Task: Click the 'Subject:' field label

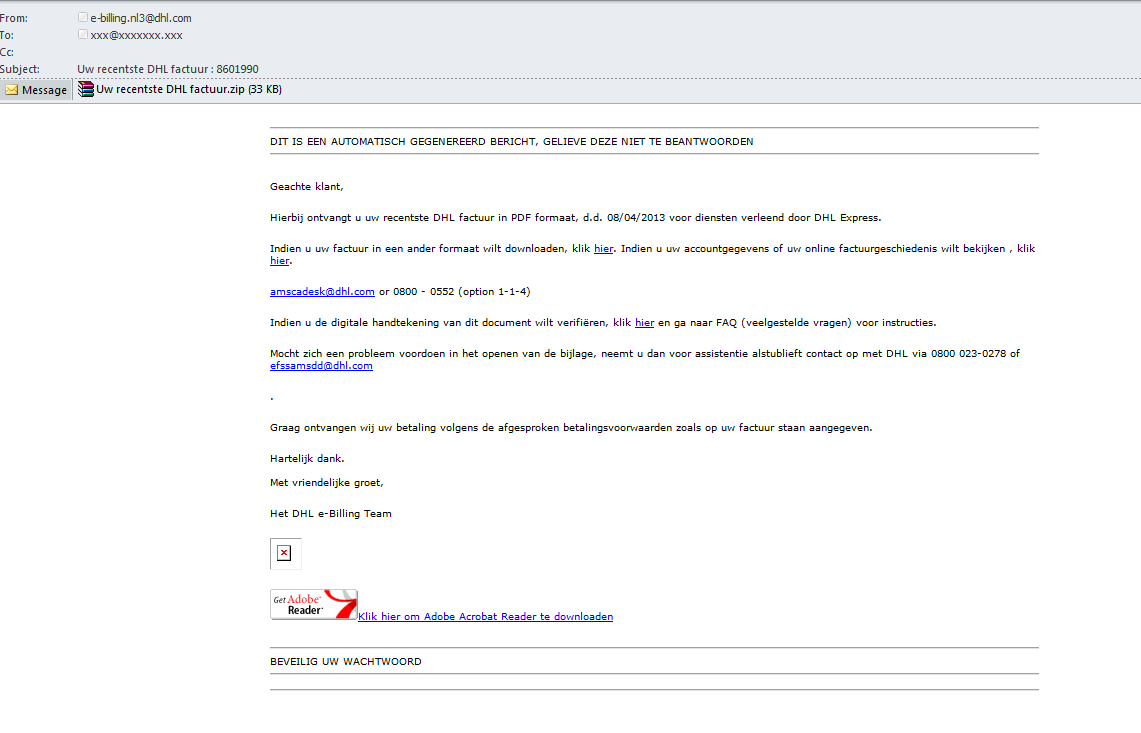Action: pos(20,69)
